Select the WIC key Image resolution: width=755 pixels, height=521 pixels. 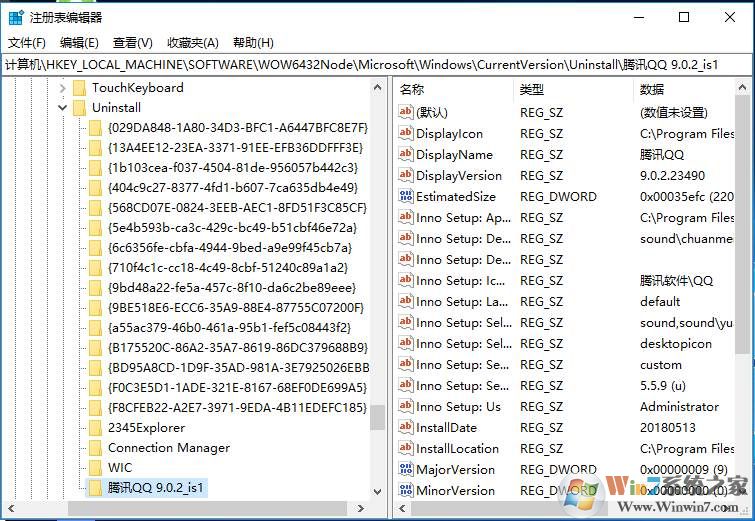[x=120, y=468]
